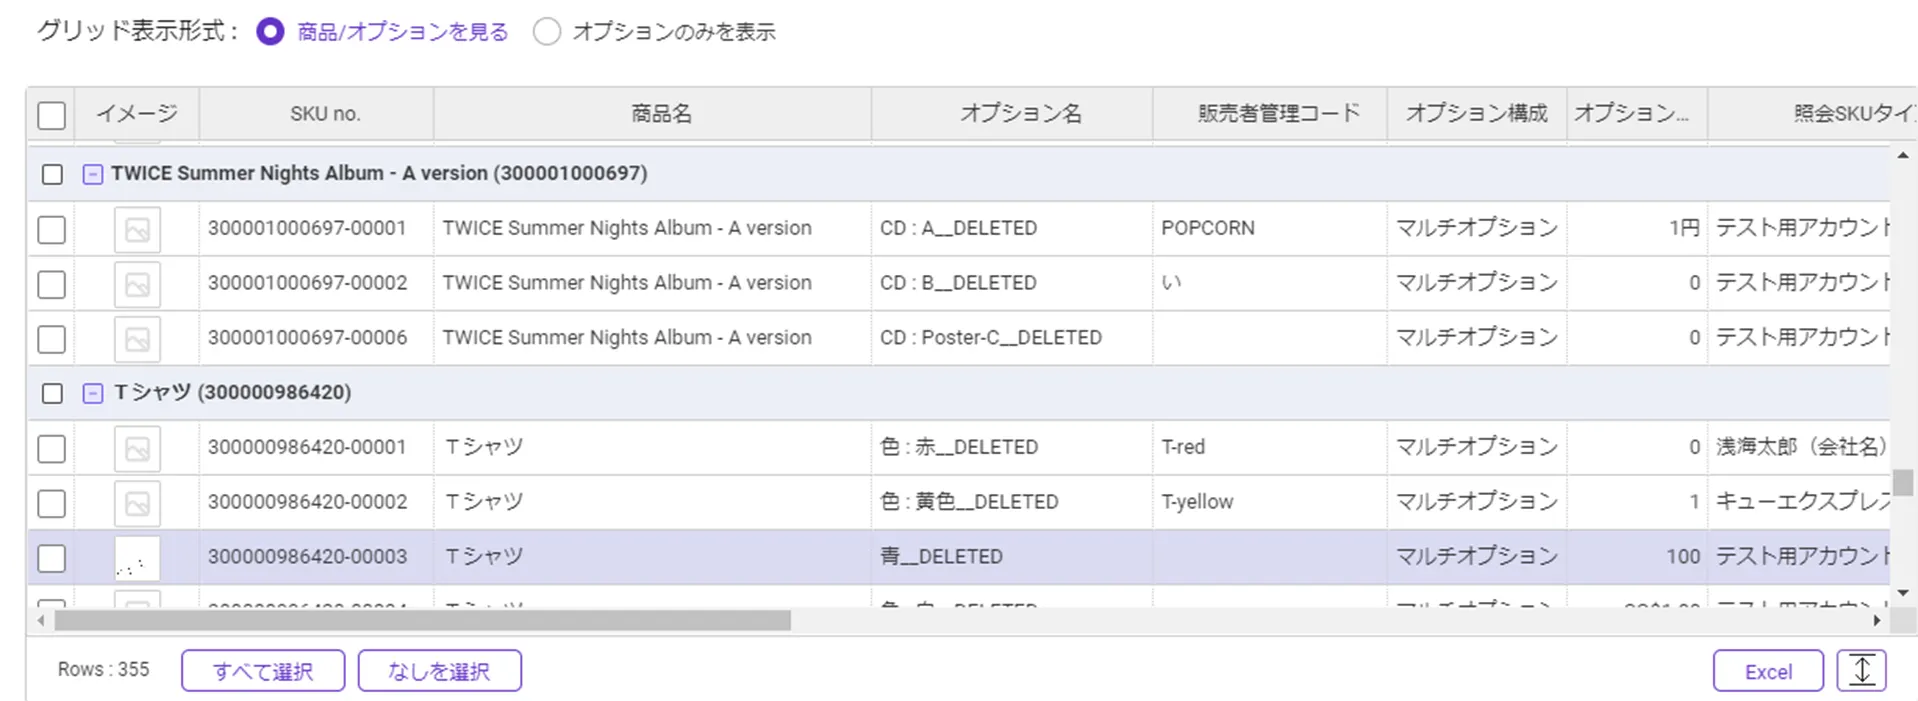Image resolution: width=1918 pixels, height=701 pixels.
Task: Collapse the Tシャツ product group
Action: [x=92, y=393]
